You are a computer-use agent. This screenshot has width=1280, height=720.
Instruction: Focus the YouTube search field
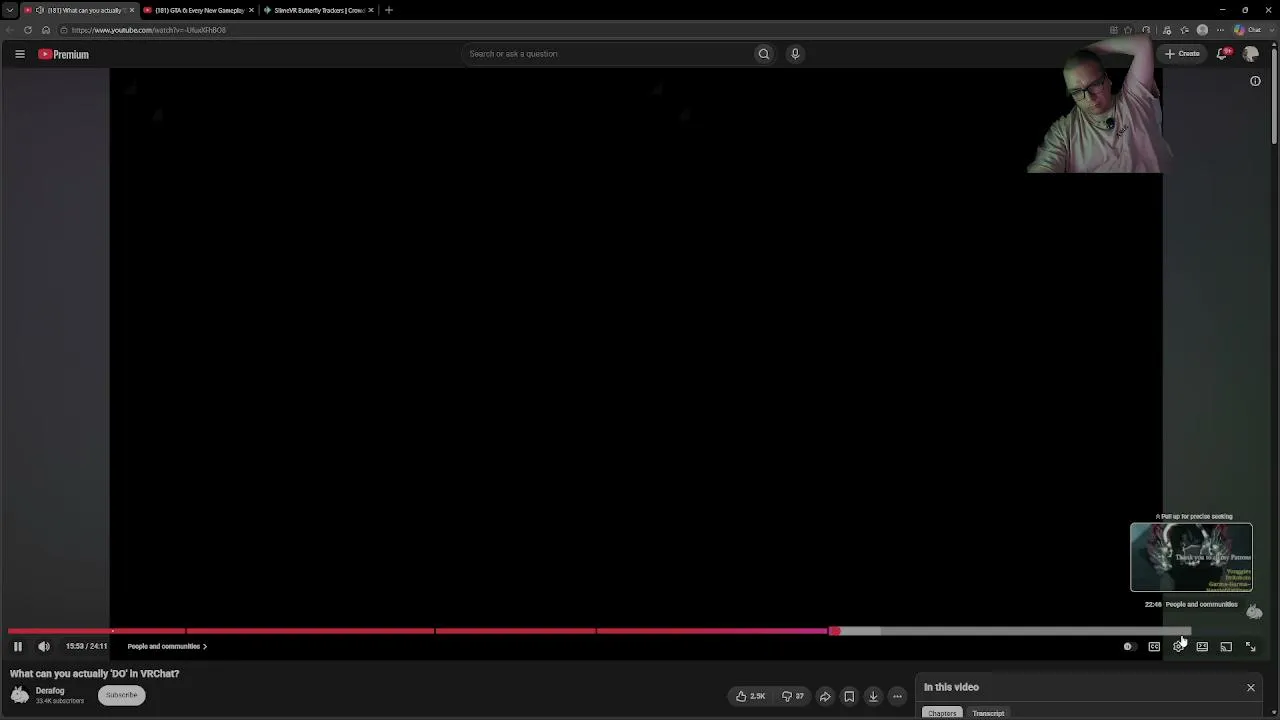point(606,54)
